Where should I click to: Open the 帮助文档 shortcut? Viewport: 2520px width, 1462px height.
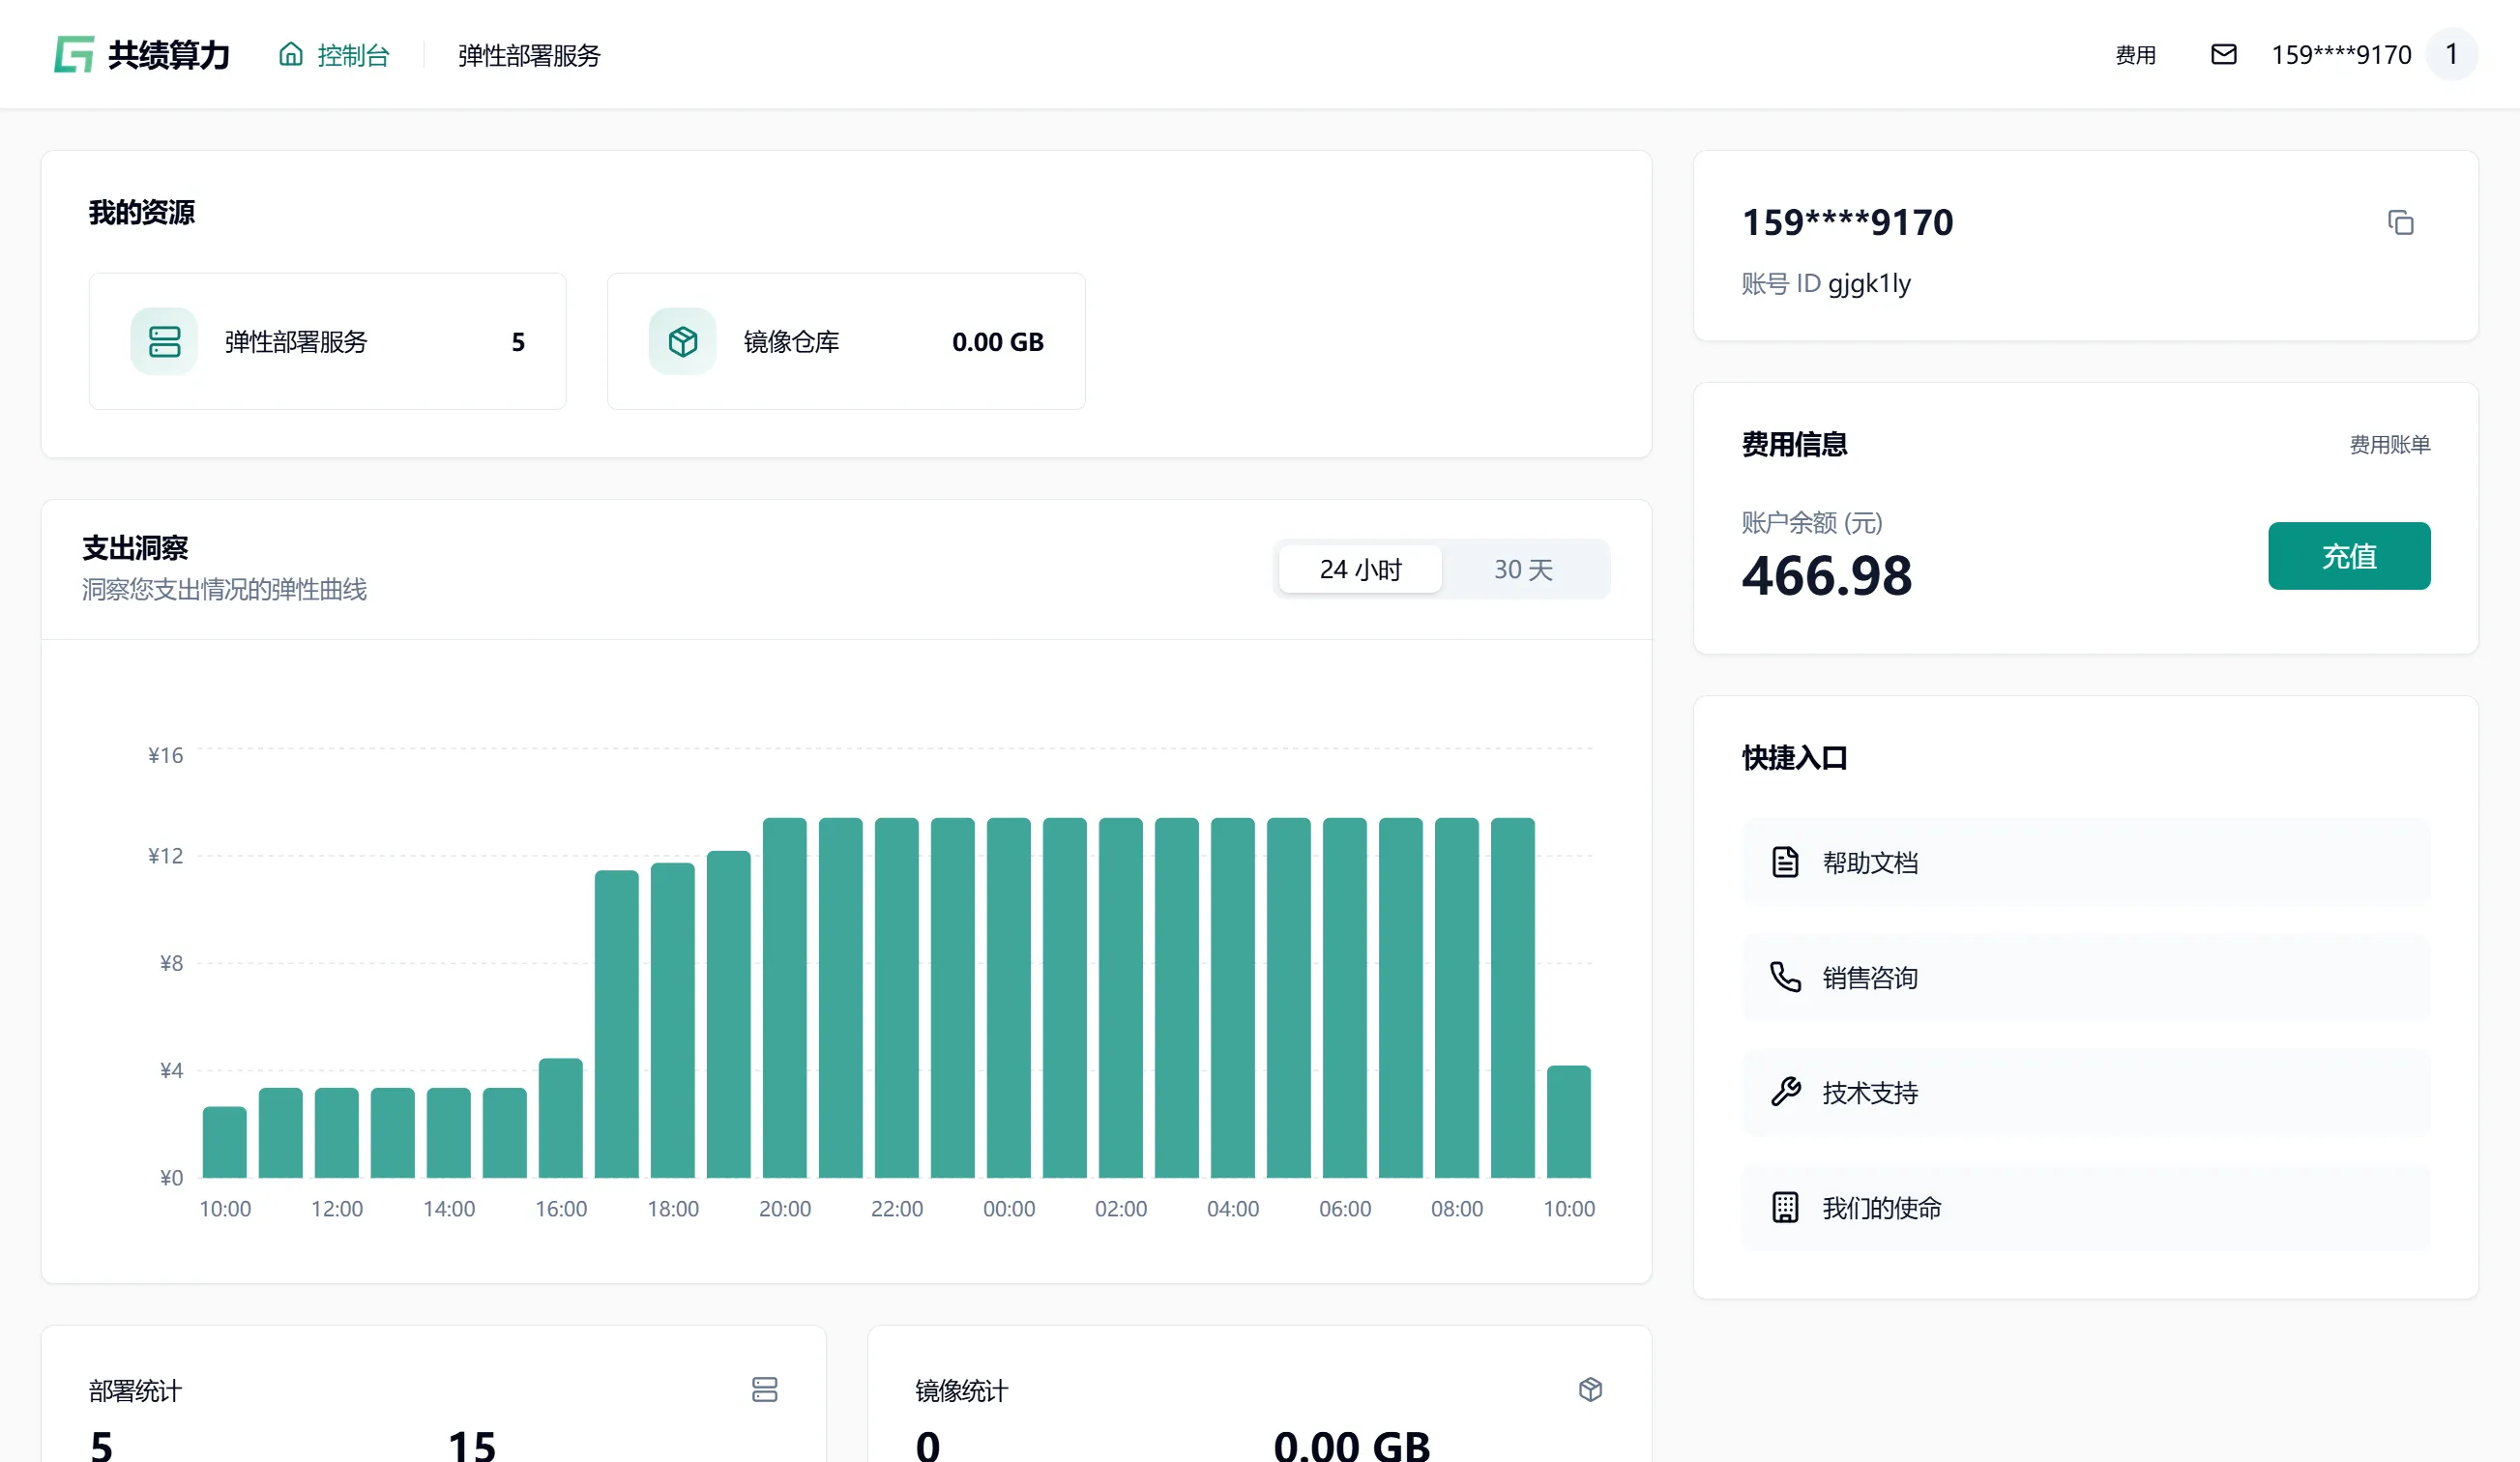pos(2085,862)
